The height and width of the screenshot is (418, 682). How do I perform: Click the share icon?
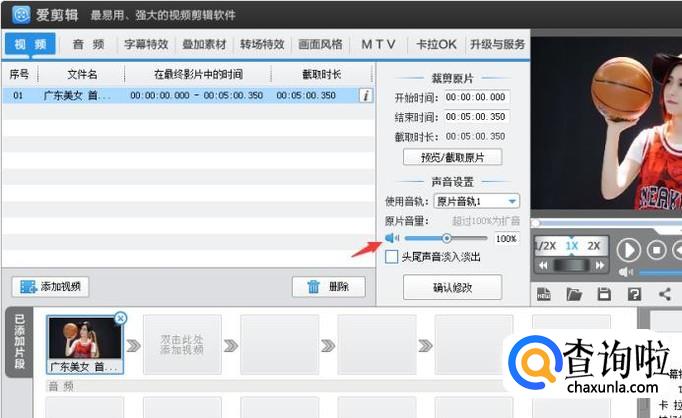[665, 294]
